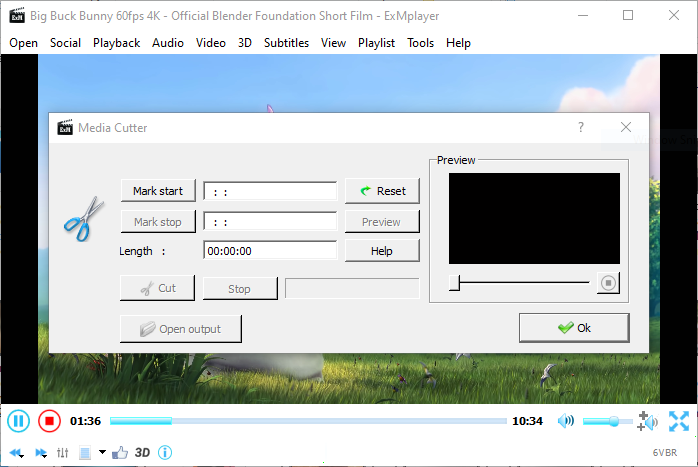The height and width of the screenshot is (467, 698).
Task: Open the Subtitles menu
Action: click(x=286, y=43)
